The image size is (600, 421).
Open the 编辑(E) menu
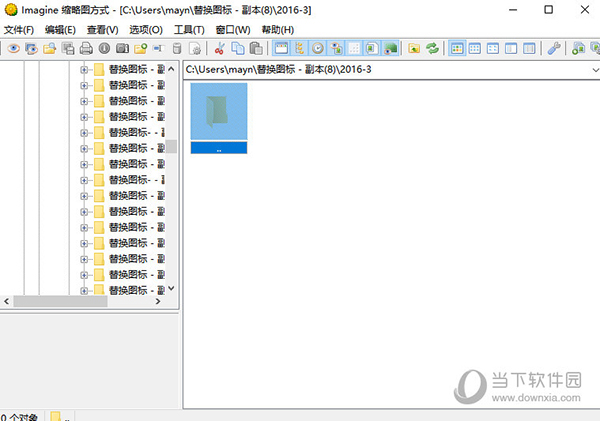(60, 30)
